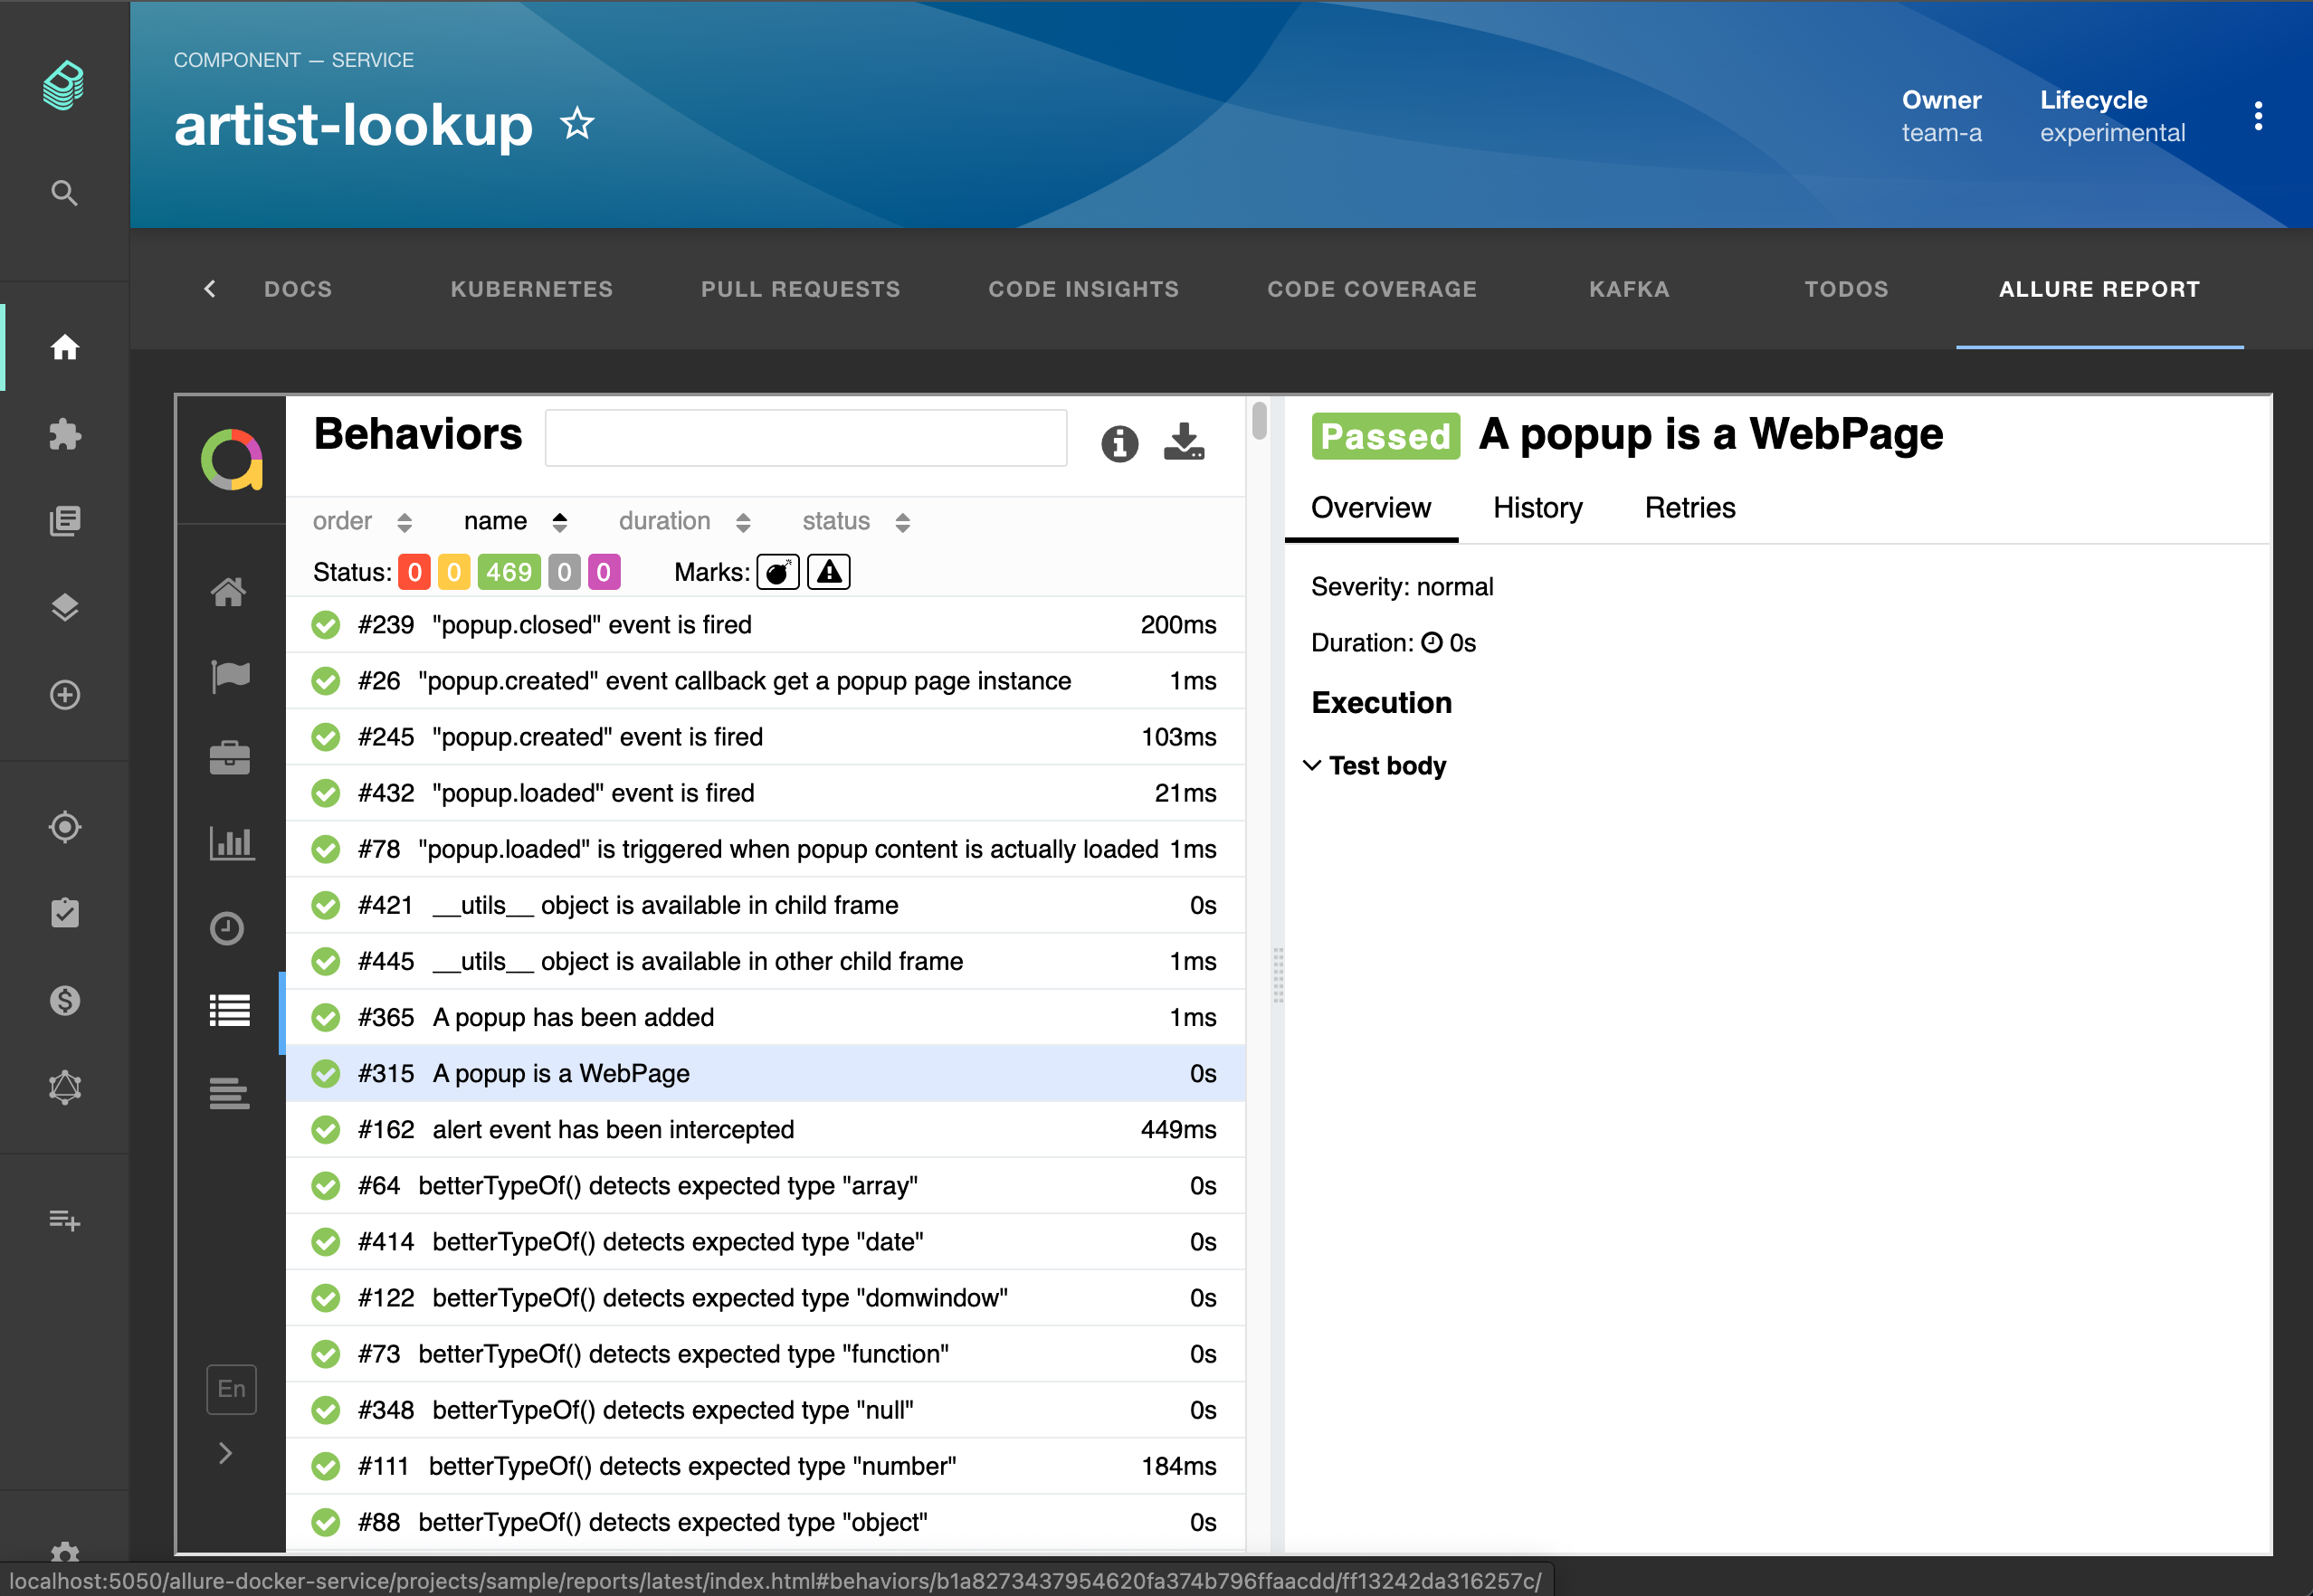Toggle the failed status filter badge
Image resolution: width=2313 pixels, height=1596 pixels.
click(x=414, y=572)
